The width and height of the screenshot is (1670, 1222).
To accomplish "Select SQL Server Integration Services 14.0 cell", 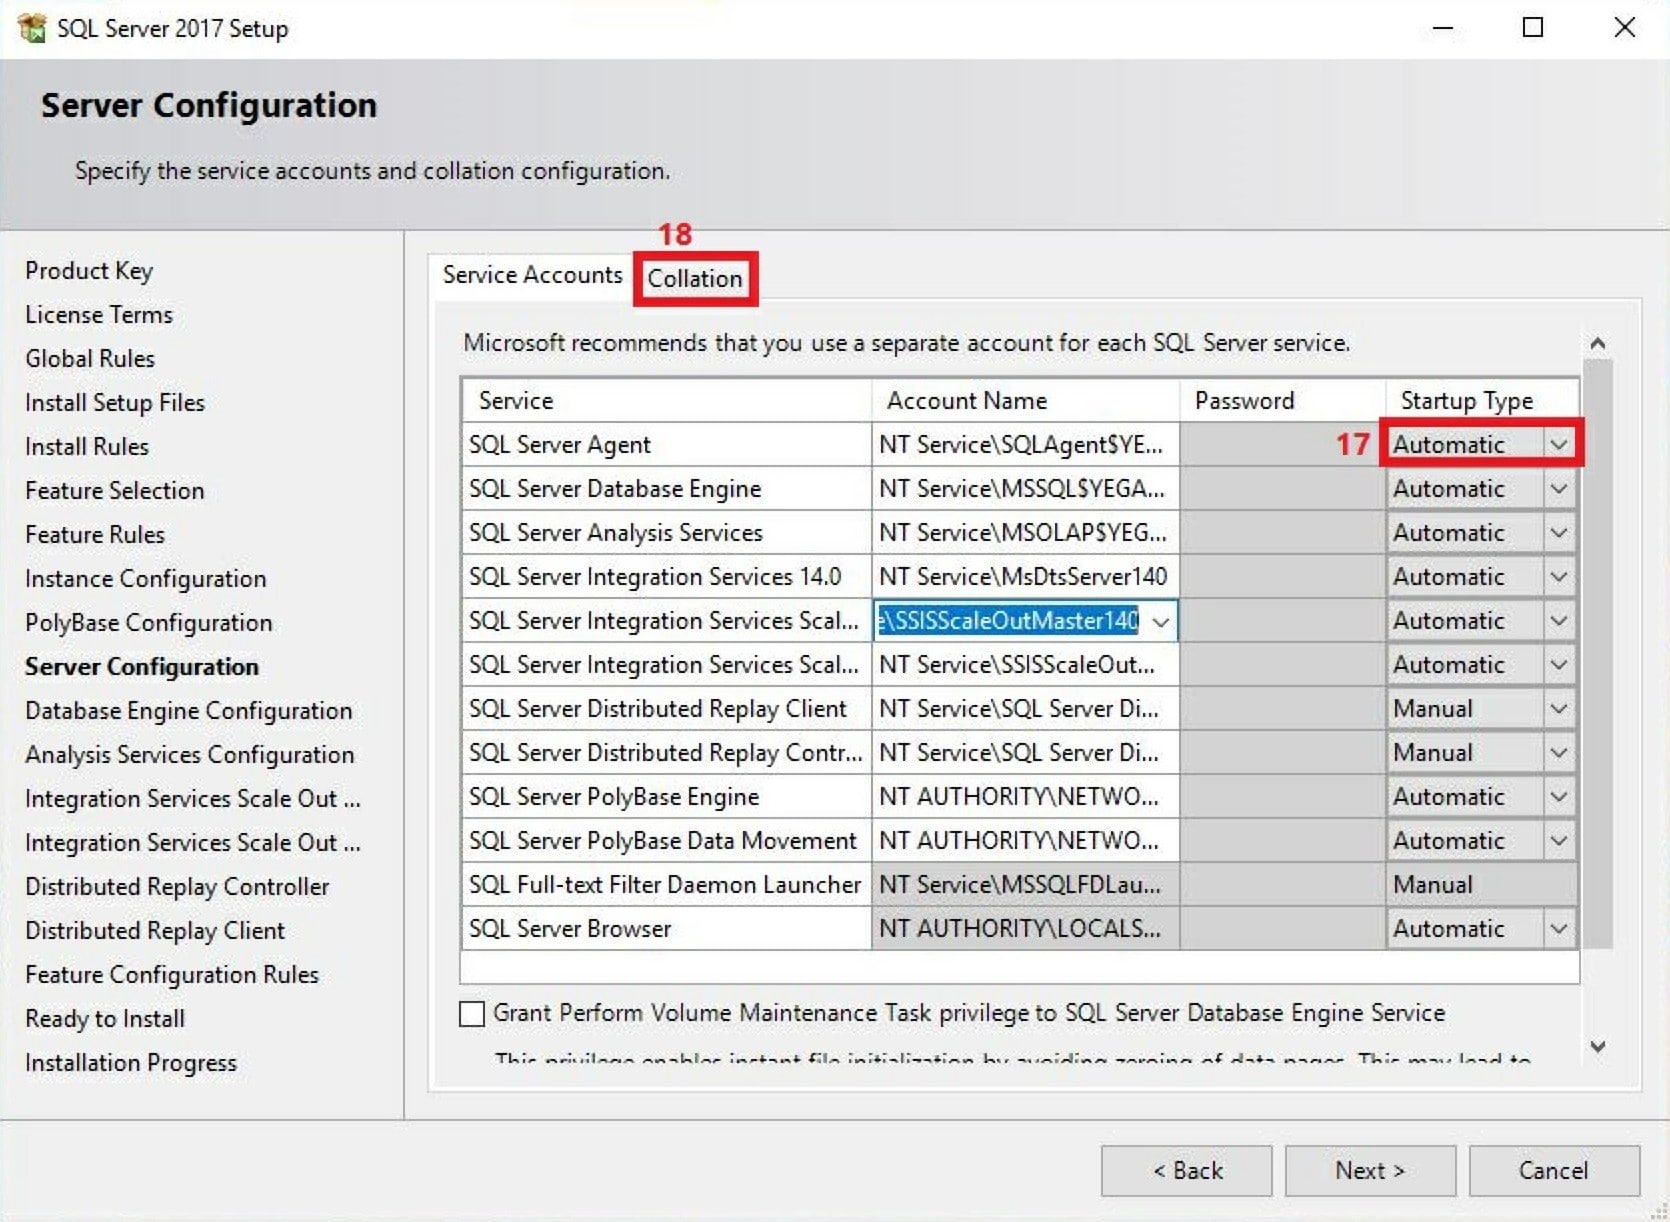I will 667,577.
